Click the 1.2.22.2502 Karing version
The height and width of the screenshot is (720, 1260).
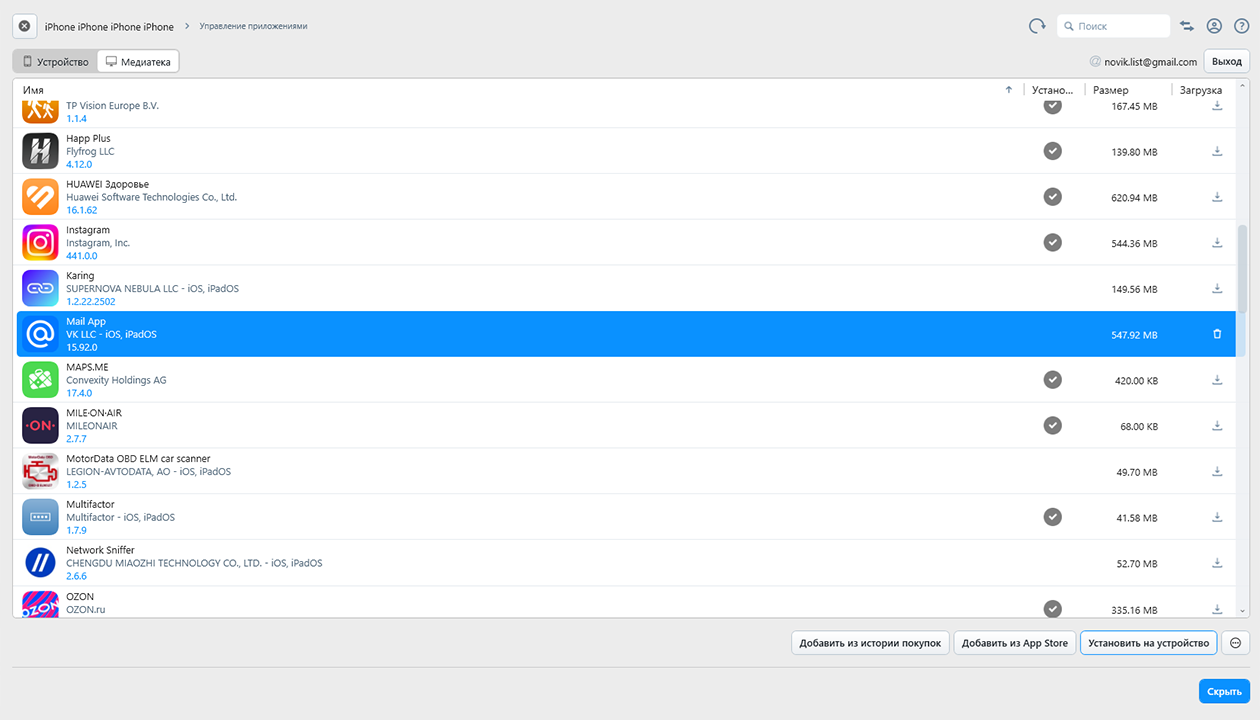[x=91, y=301]
